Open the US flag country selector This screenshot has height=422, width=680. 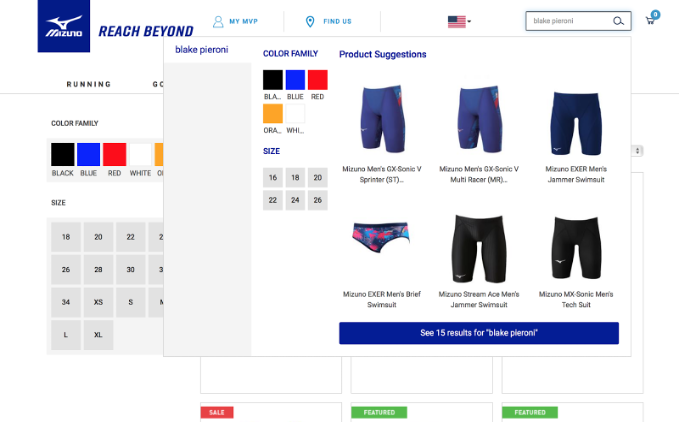459,21
